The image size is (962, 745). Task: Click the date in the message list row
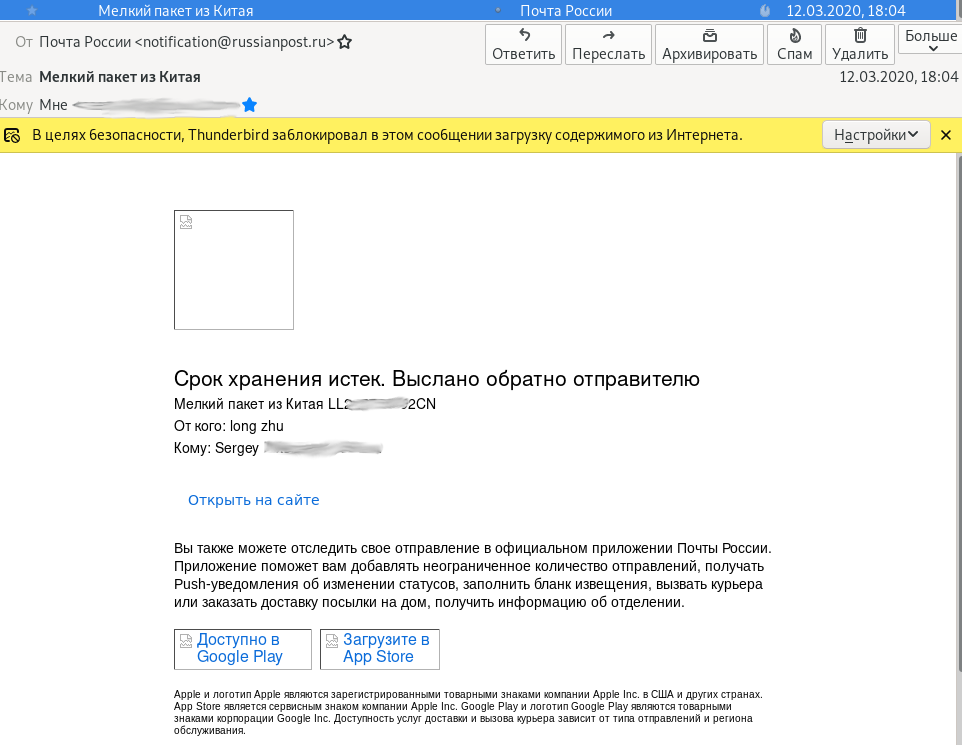(845, 10)
